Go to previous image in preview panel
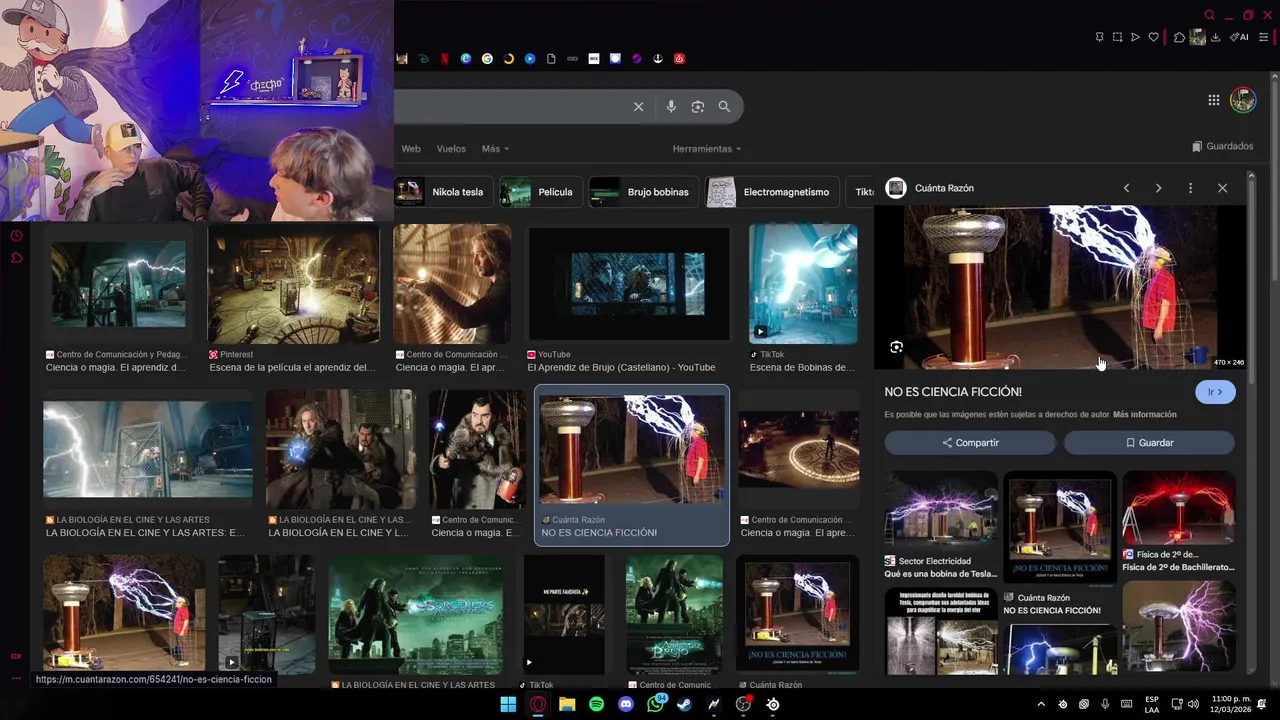This screenshot has height=720, width=1280. click(1126, 188)
